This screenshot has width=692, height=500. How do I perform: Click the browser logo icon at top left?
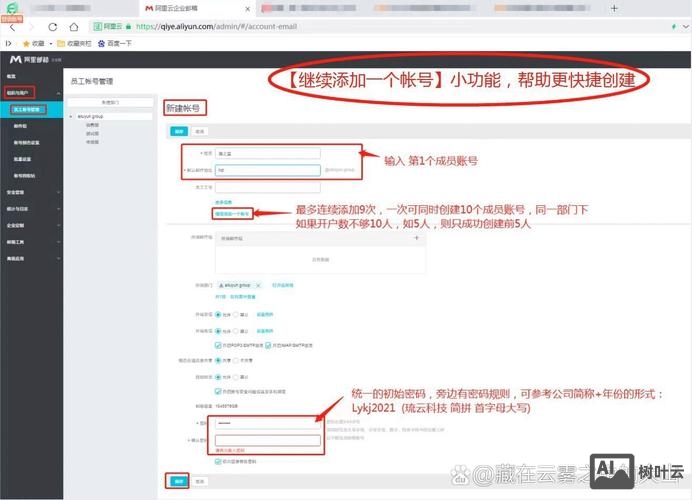(x=12, y=8)
